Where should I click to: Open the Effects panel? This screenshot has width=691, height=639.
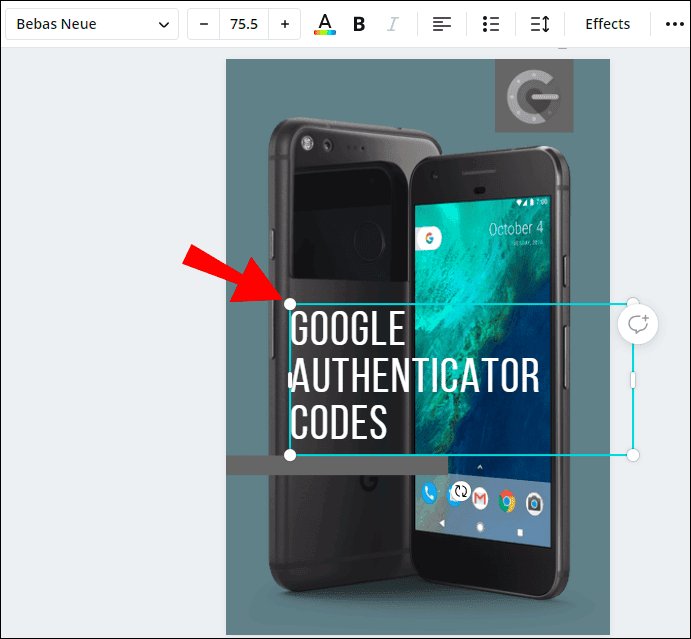[607, 24]
